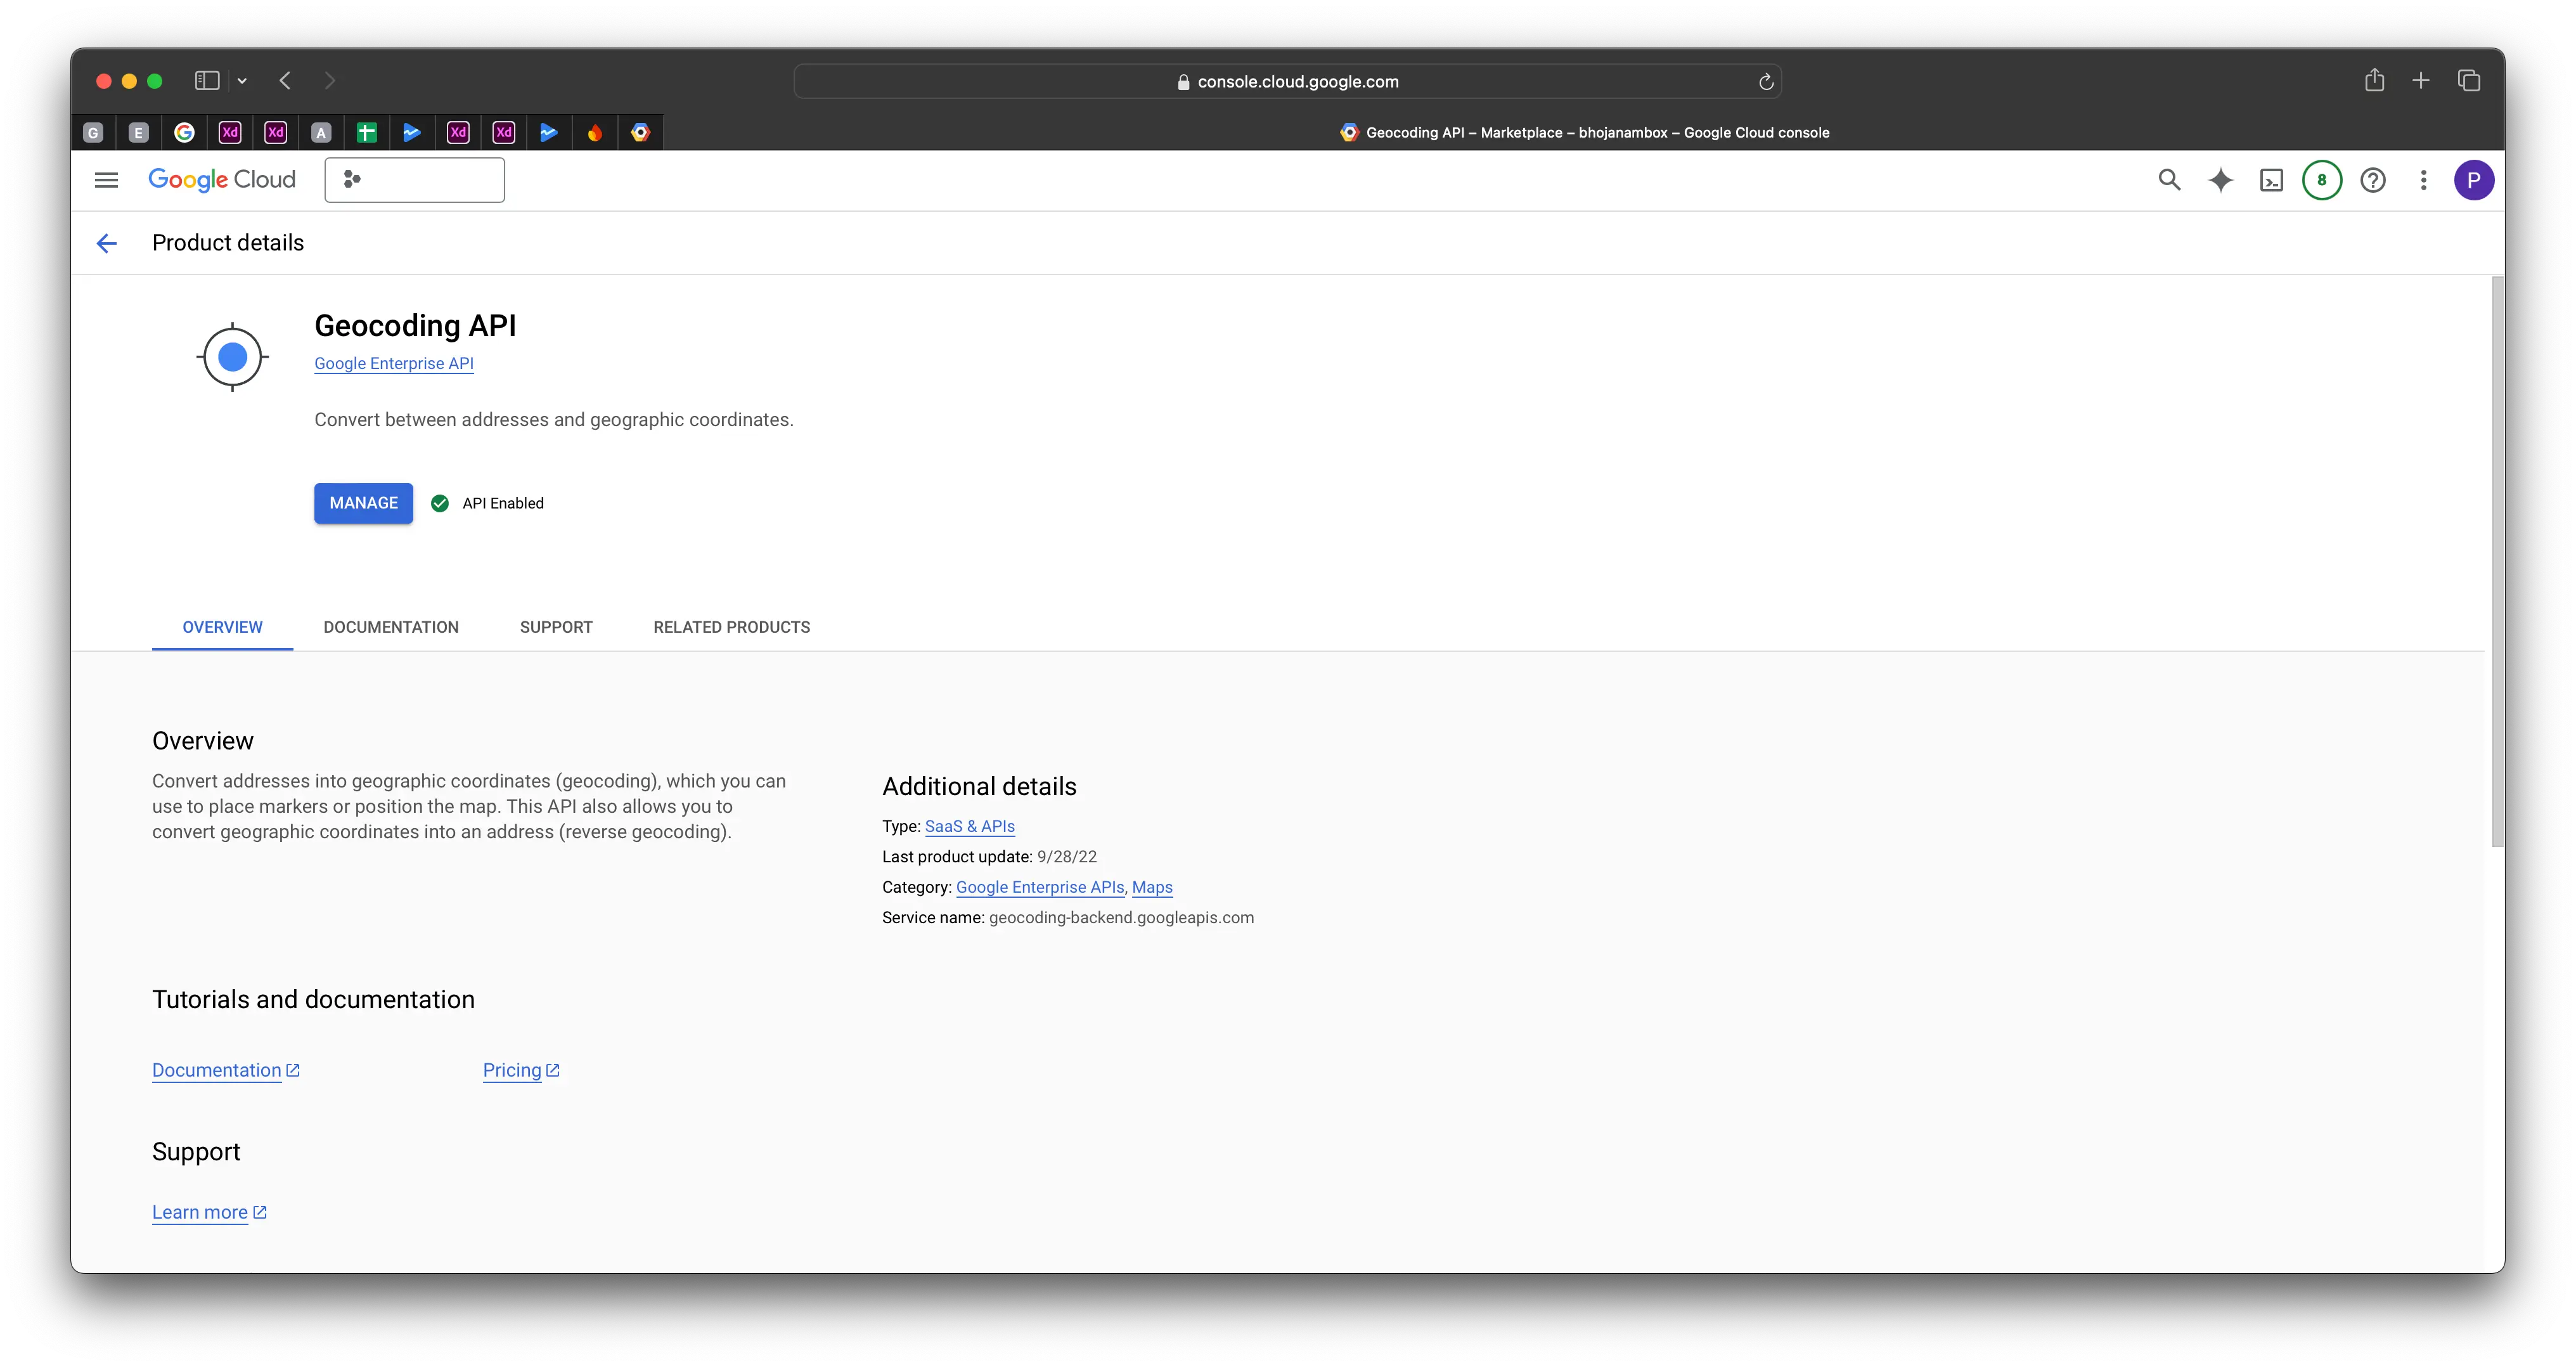
Task: Open a new tab with the plus icon
Action: tap(2420, 80)
